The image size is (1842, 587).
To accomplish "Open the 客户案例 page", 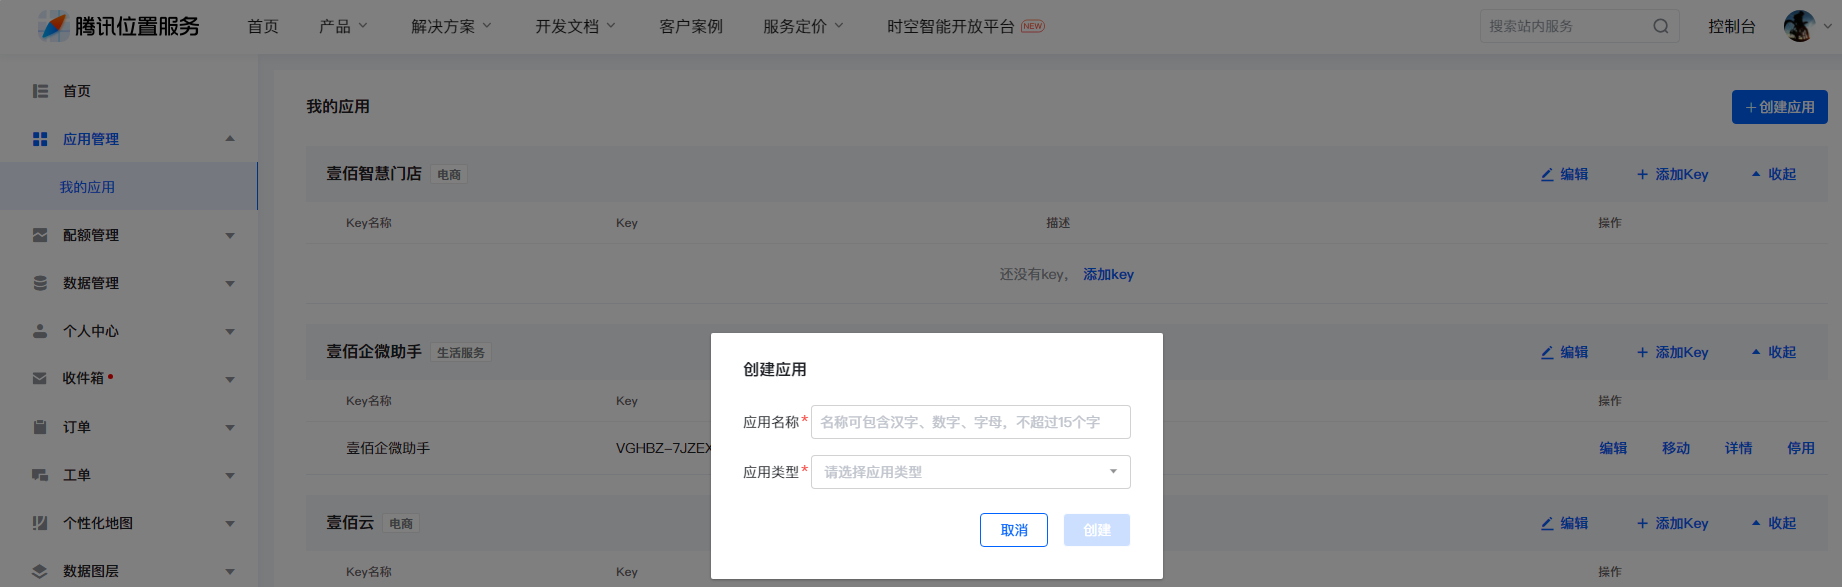I will tap(691, 26).
